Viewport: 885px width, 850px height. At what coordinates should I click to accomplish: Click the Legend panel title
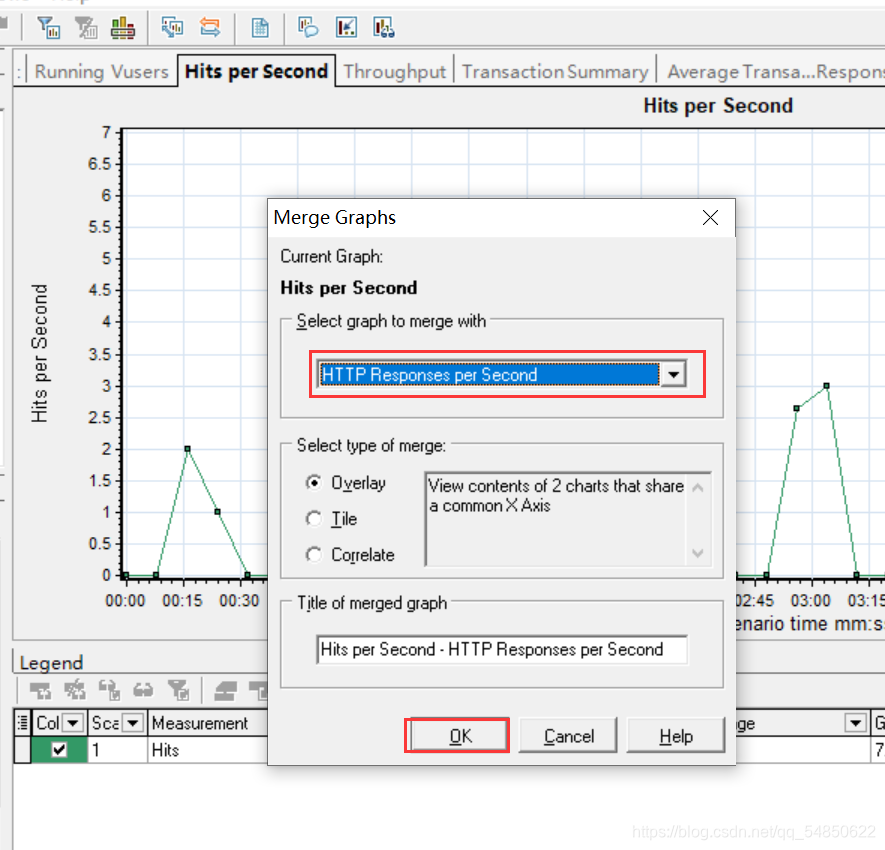[51, 662]
